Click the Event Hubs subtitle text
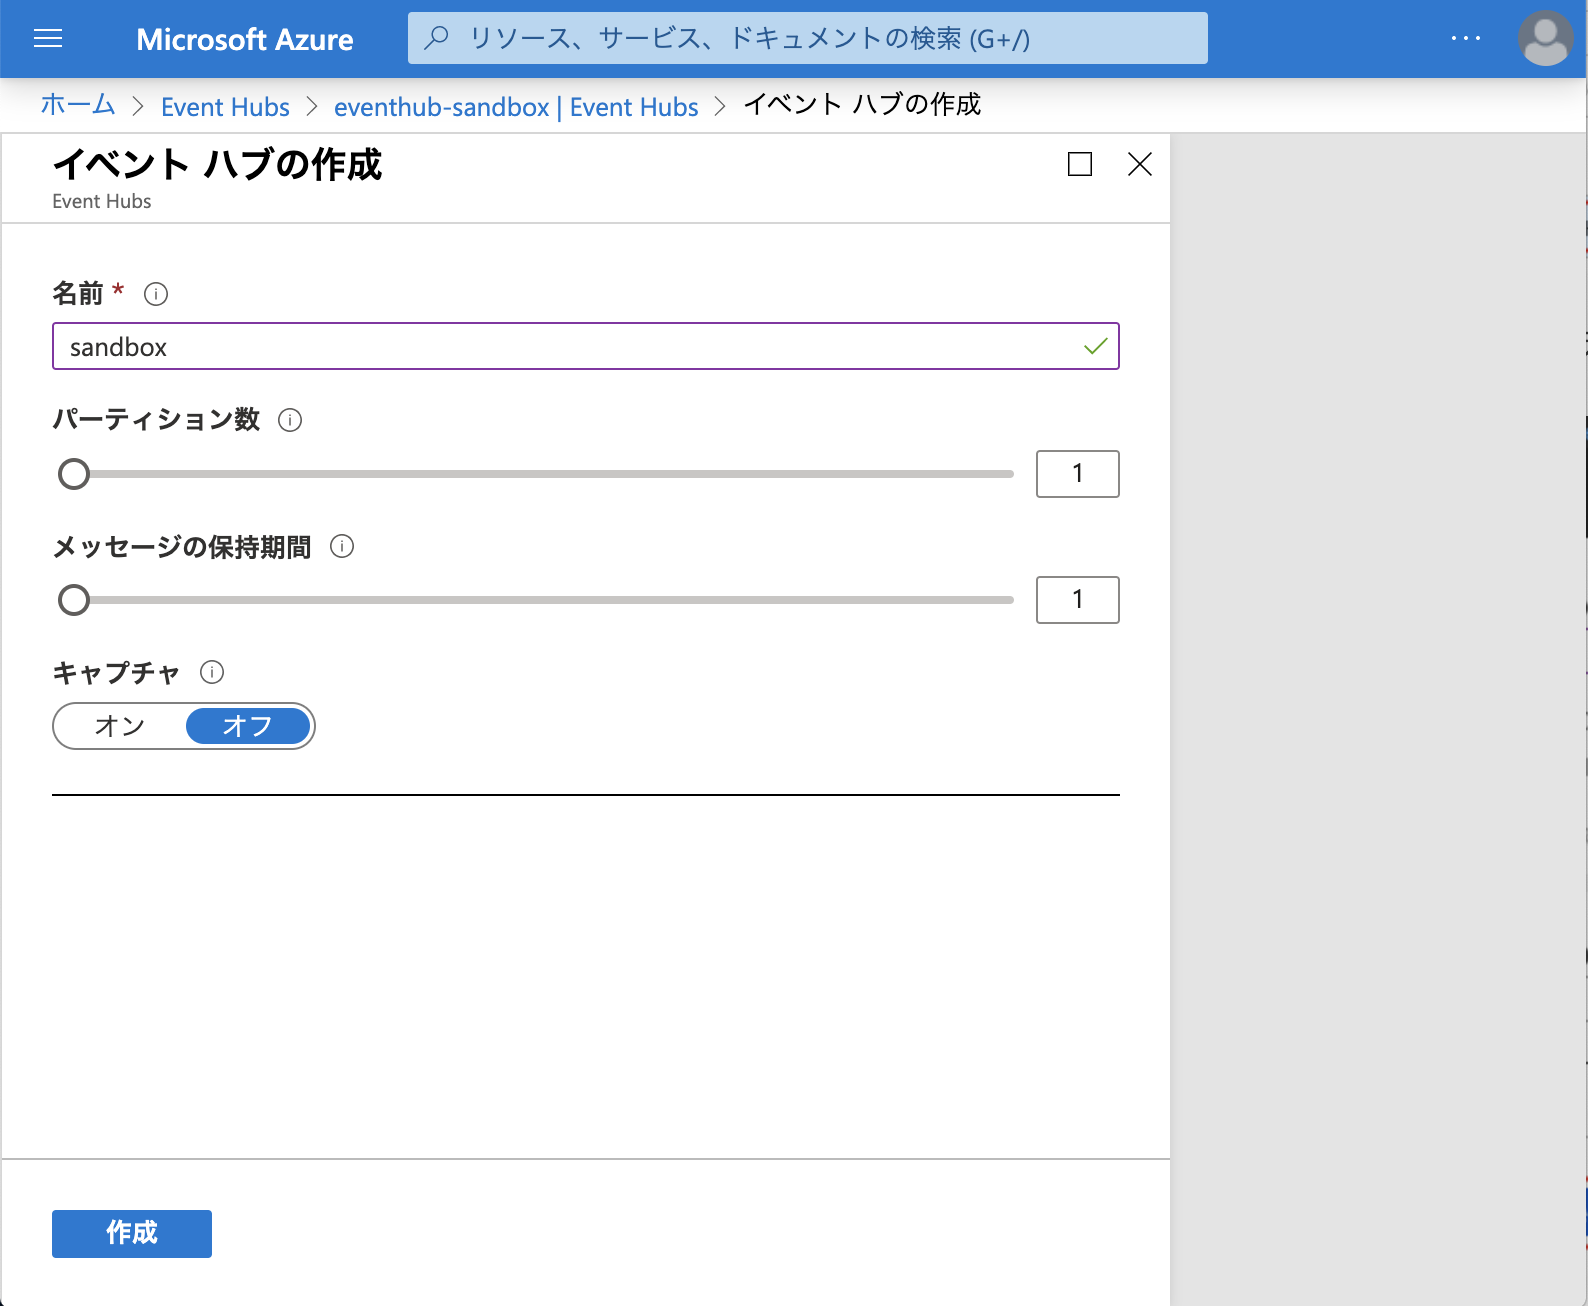Viewport: 1588px width, 1306px height. pyautogui.click(x=102, y=201)
